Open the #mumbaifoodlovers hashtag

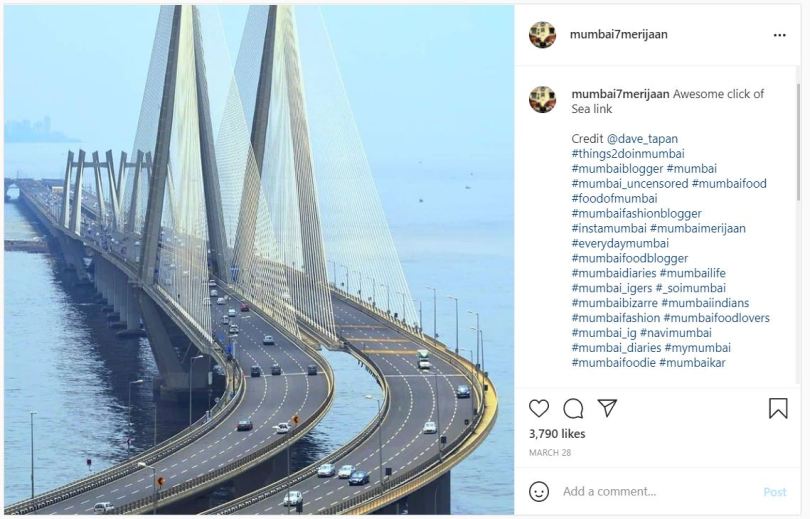[716, 318]
